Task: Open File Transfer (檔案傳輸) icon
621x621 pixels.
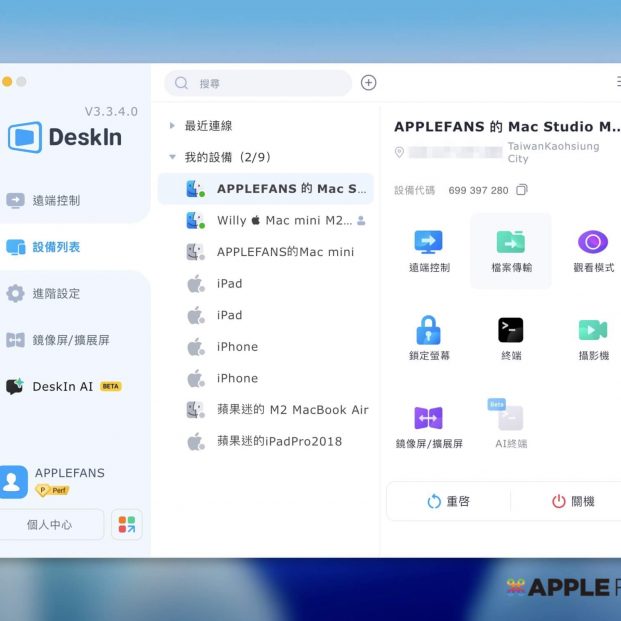Action: coord(511,242)
